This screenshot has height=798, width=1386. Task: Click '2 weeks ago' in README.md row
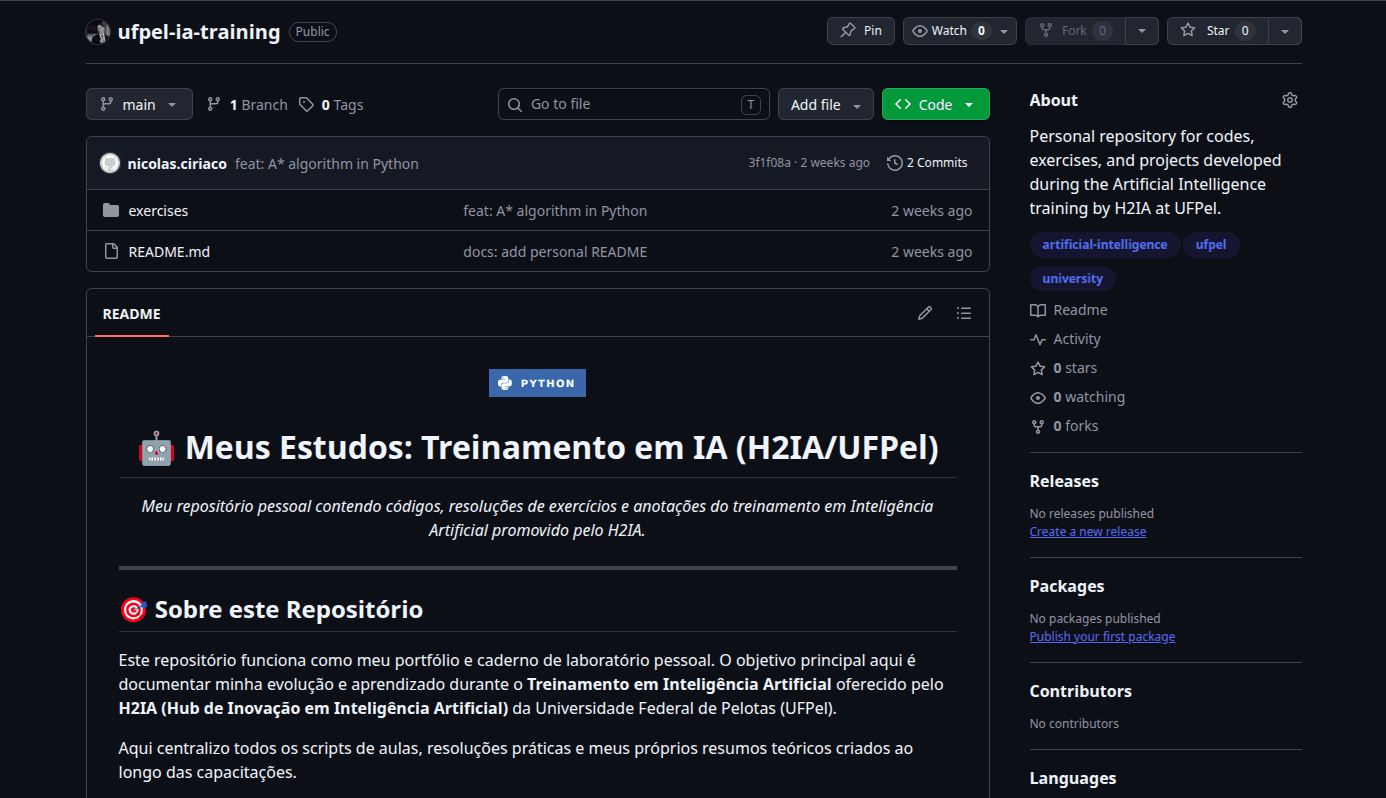click(x=931, y=252)
